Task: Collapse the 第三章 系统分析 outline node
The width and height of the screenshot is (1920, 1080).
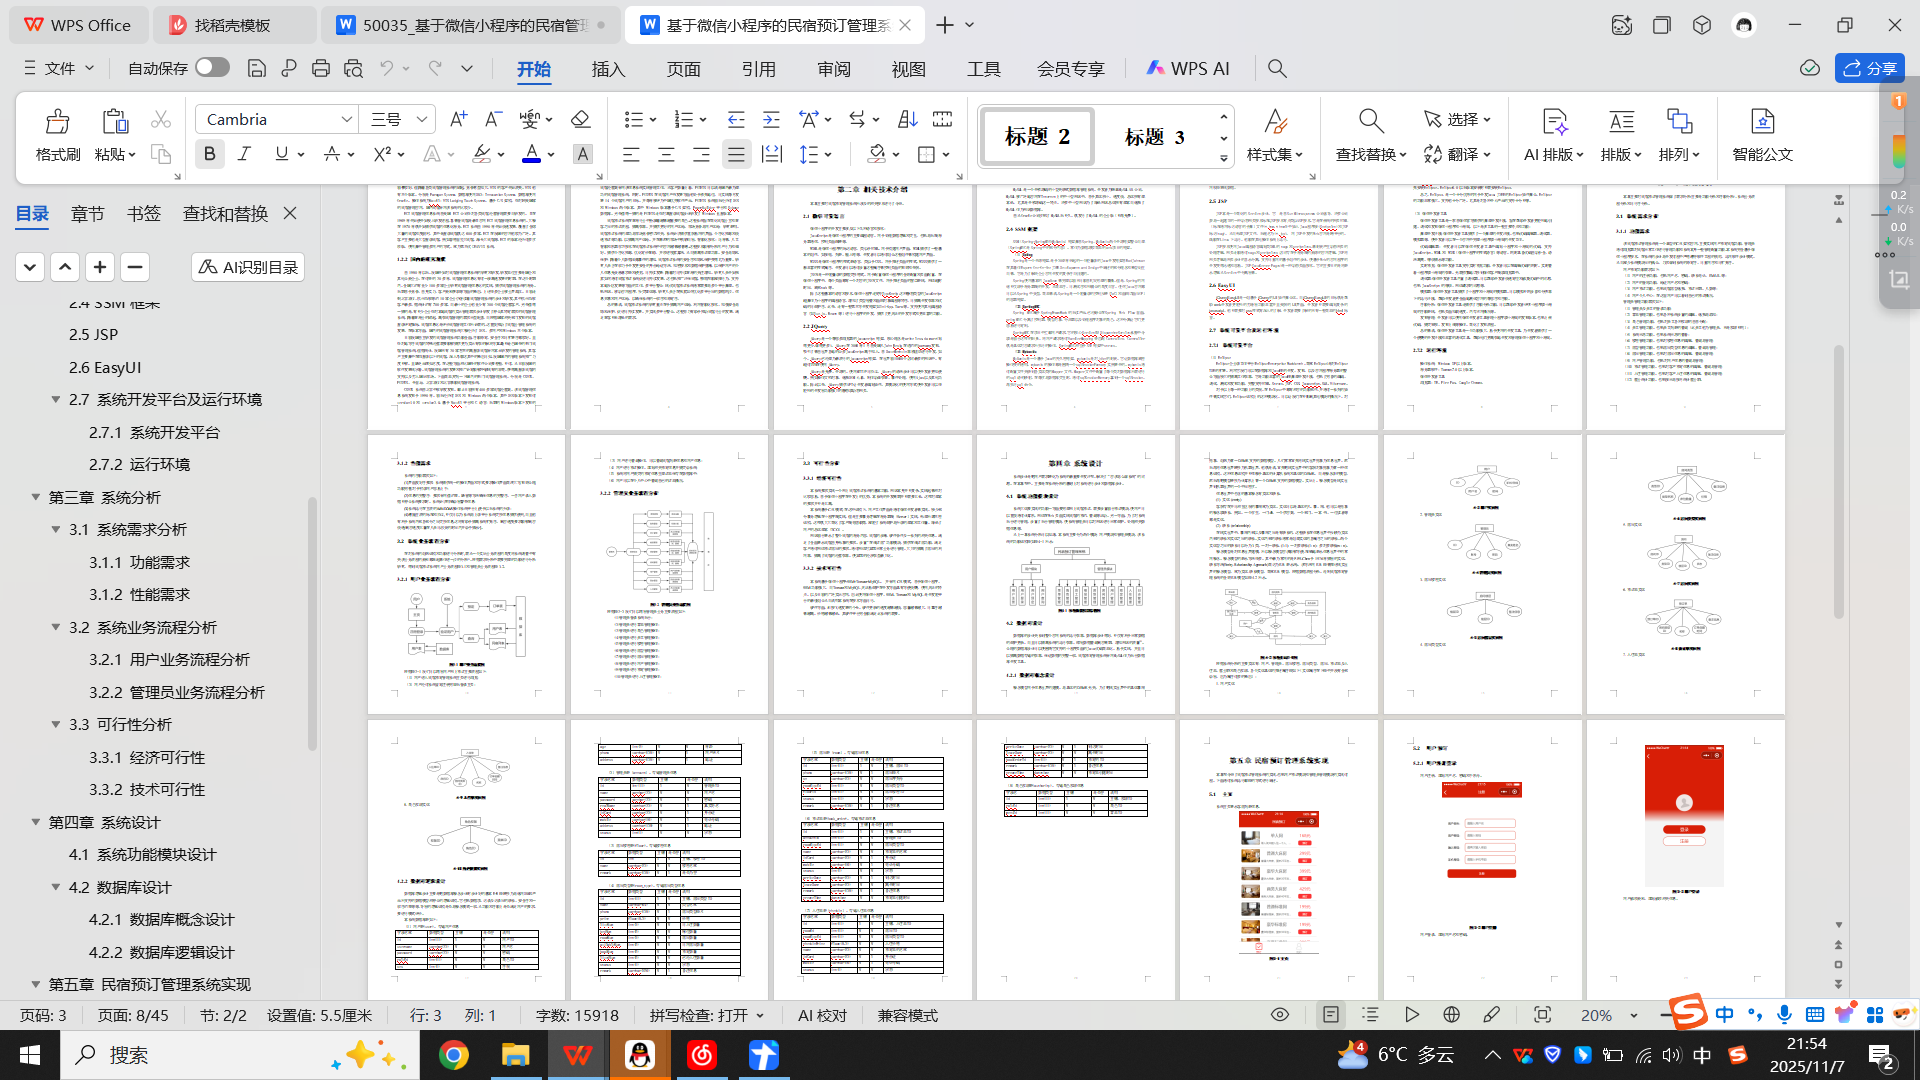Action: point(35,497)
